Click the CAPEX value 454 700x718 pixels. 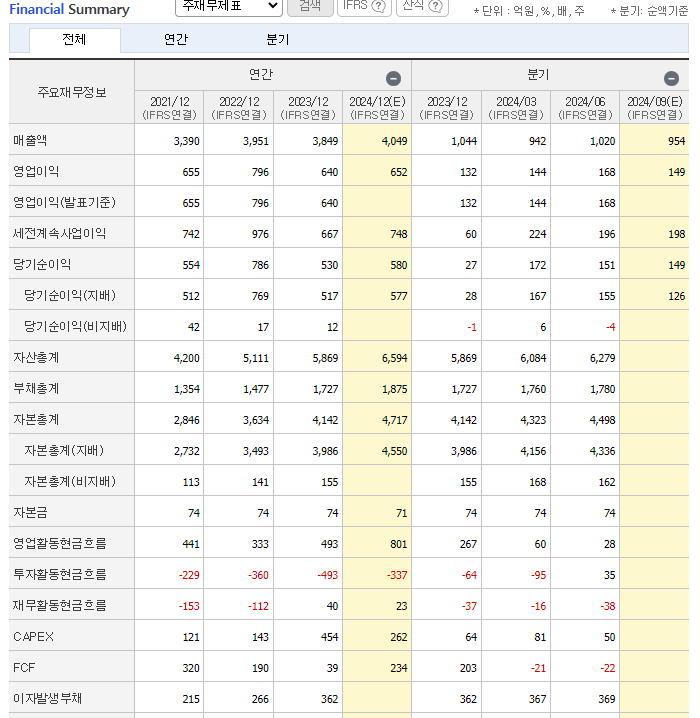(330, 637)
